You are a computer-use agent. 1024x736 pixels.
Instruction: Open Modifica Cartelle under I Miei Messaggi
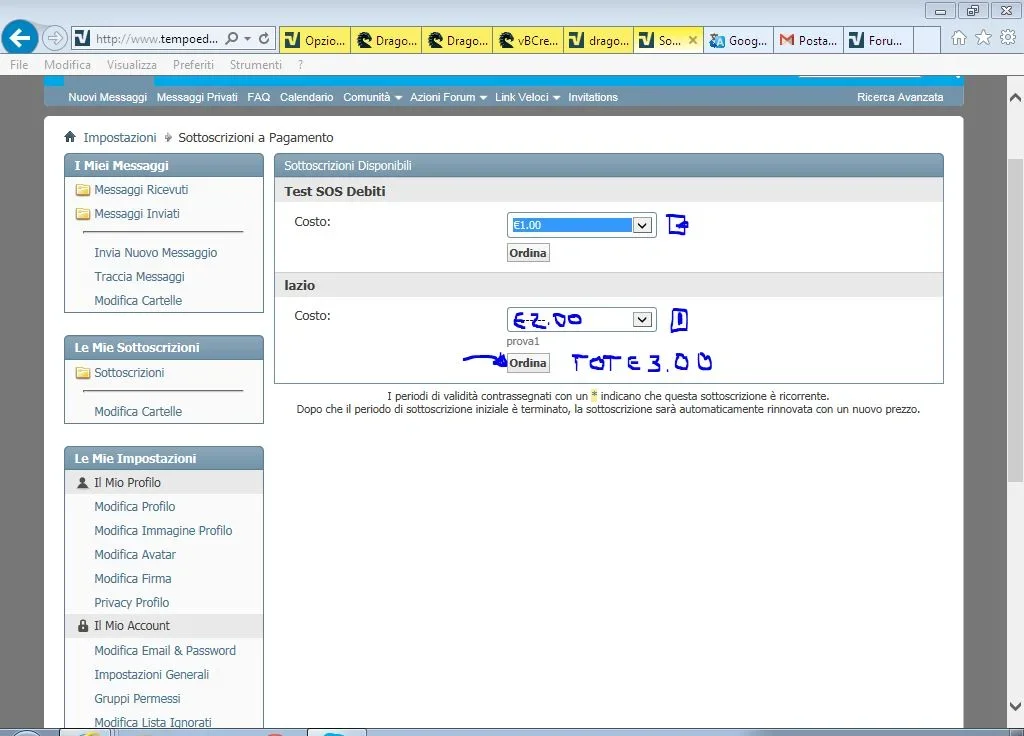pos(138,301)
